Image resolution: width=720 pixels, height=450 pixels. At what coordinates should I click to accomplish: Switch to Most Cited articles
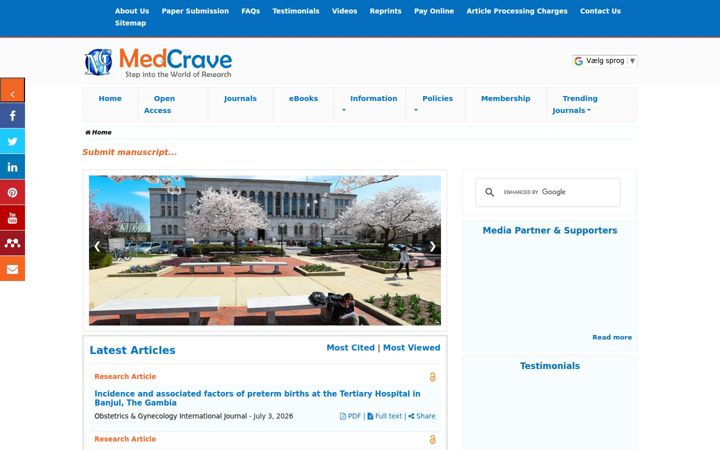pos(350,348)
